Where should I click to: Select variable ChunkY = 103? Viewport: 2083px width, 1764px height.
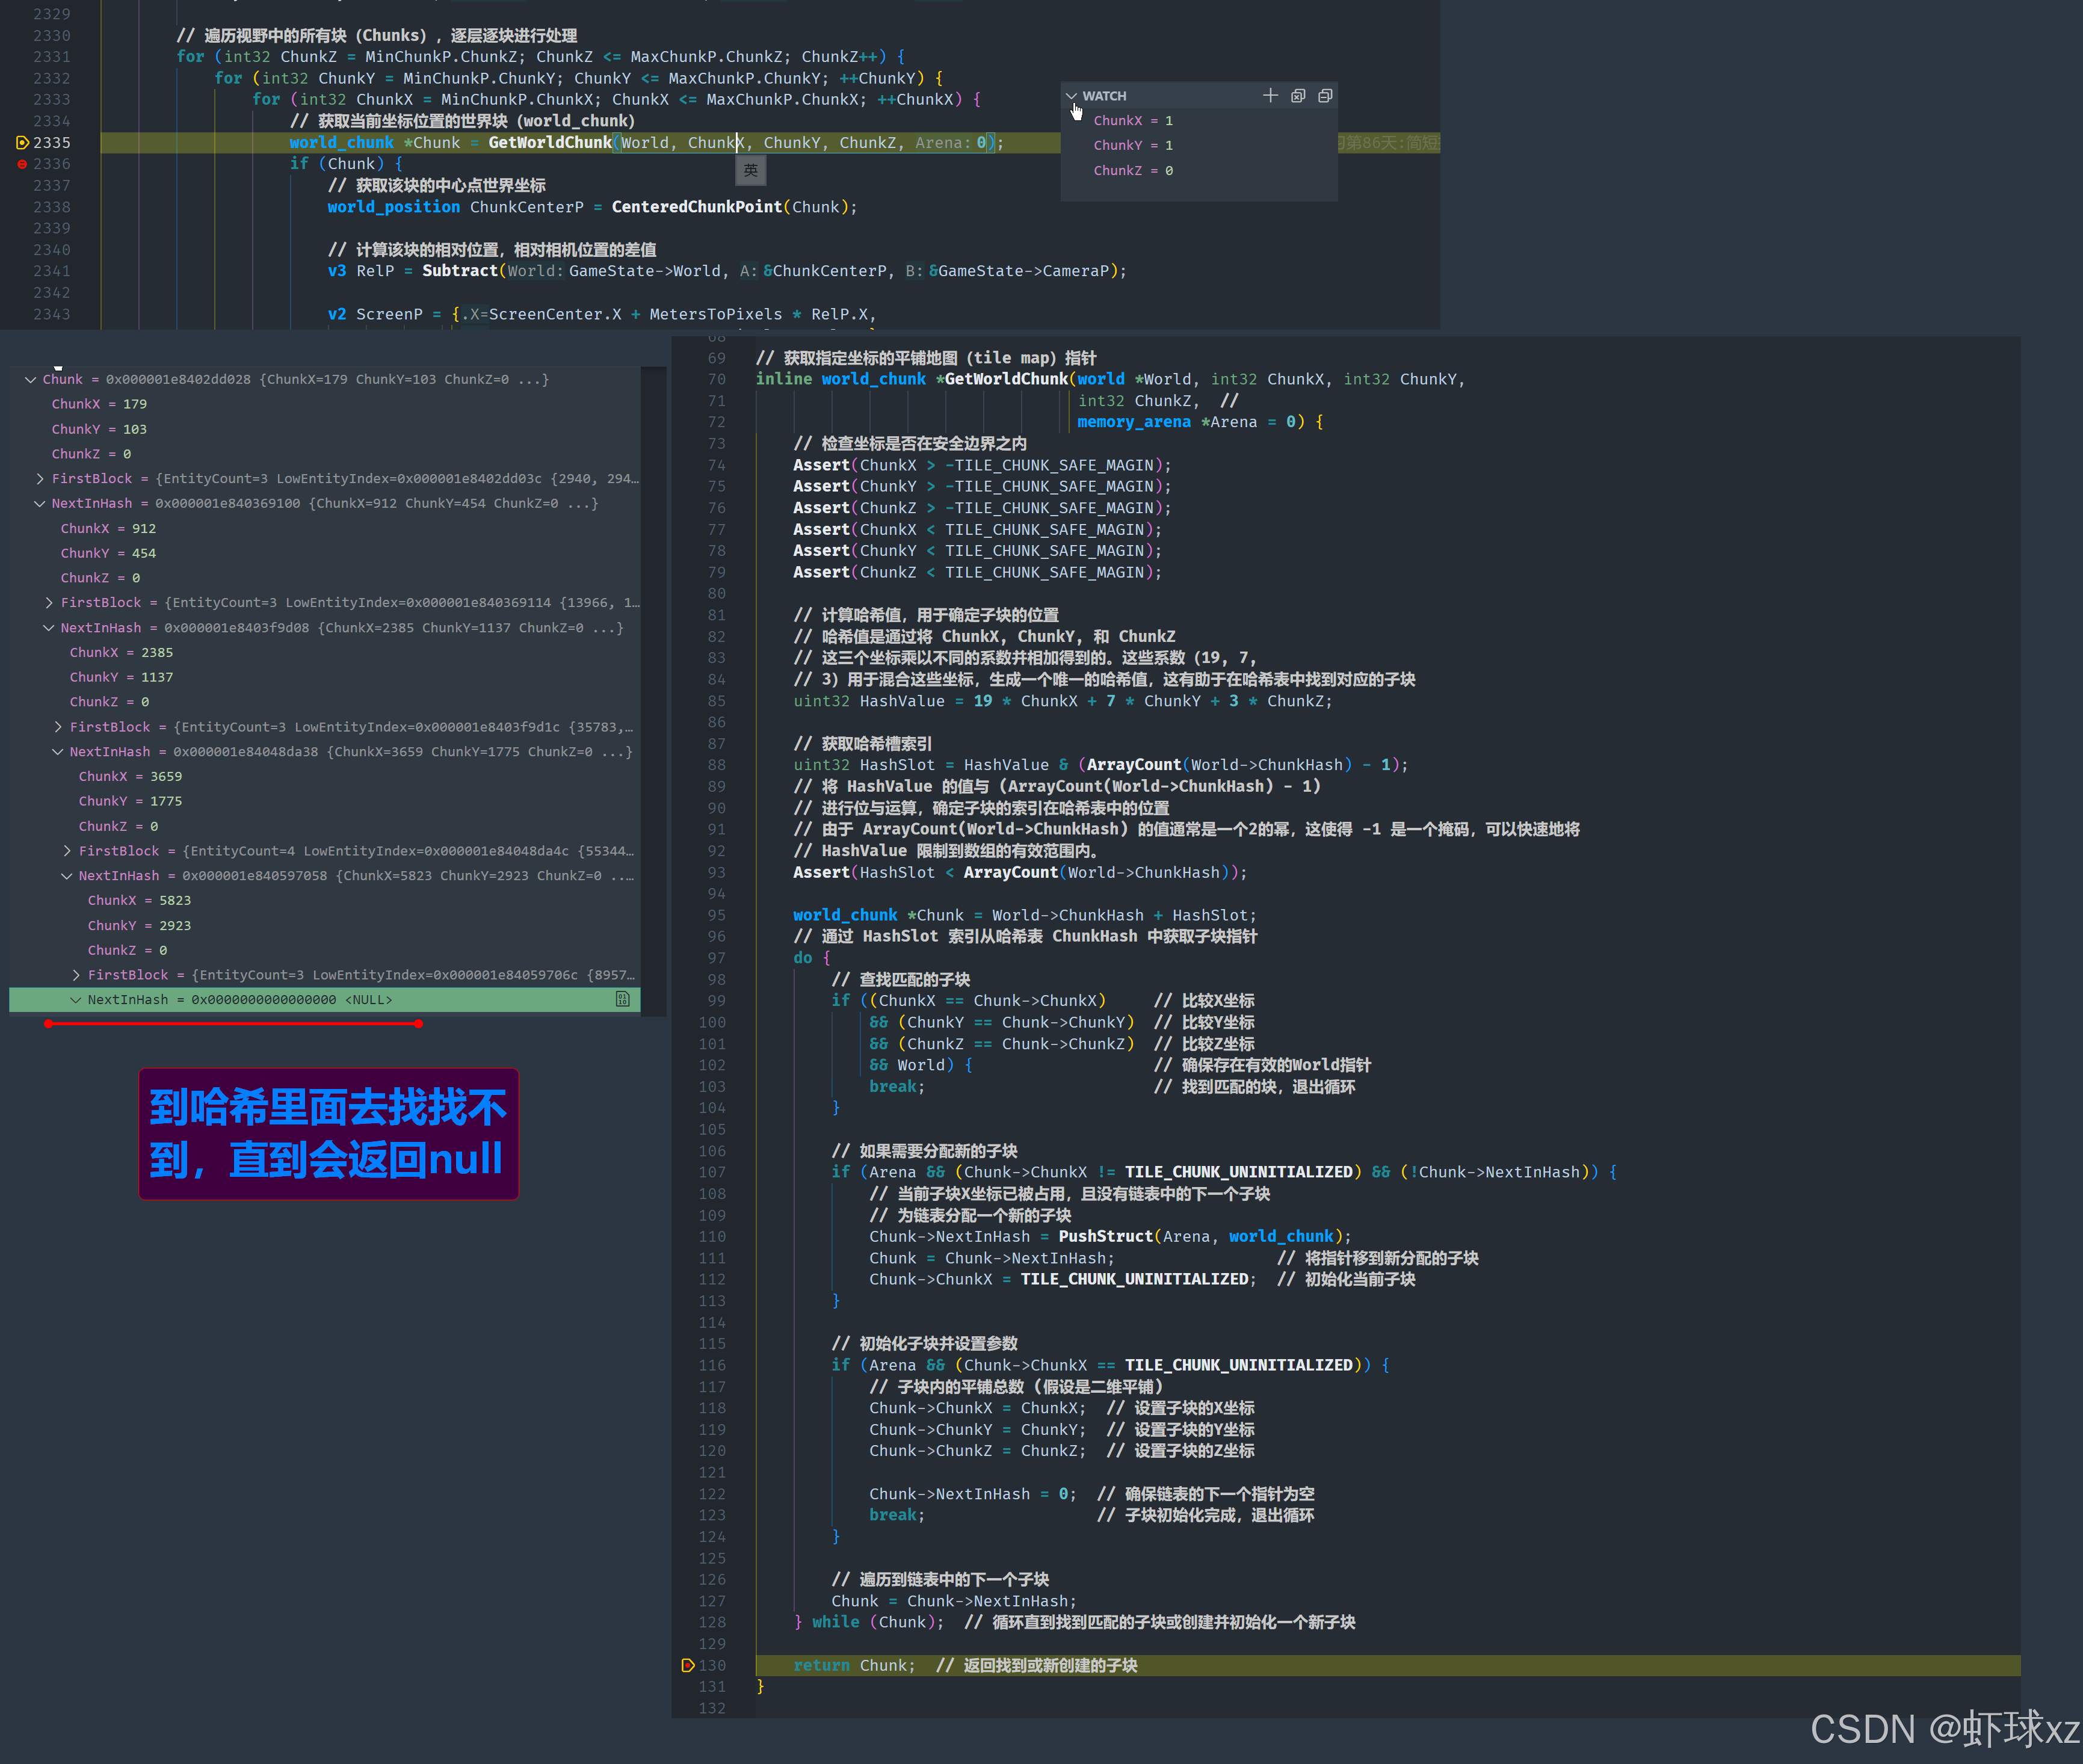[99, 429]
